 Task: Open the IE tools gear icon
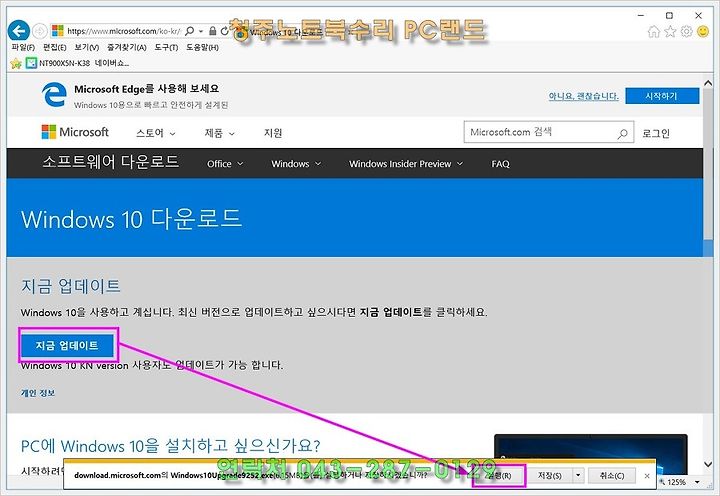click(x=686, y=31)
